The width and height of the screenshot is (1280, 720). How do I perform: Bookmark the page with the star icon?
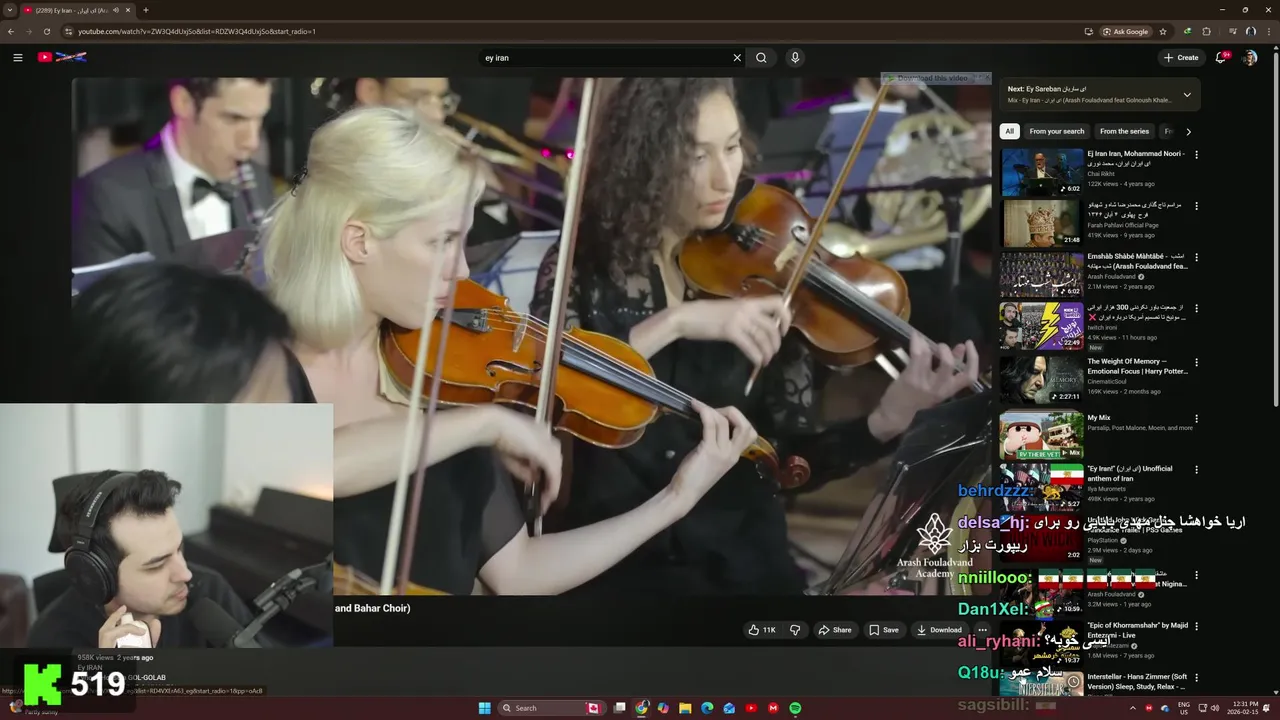pyautogui.click(x=1163, y=31)
